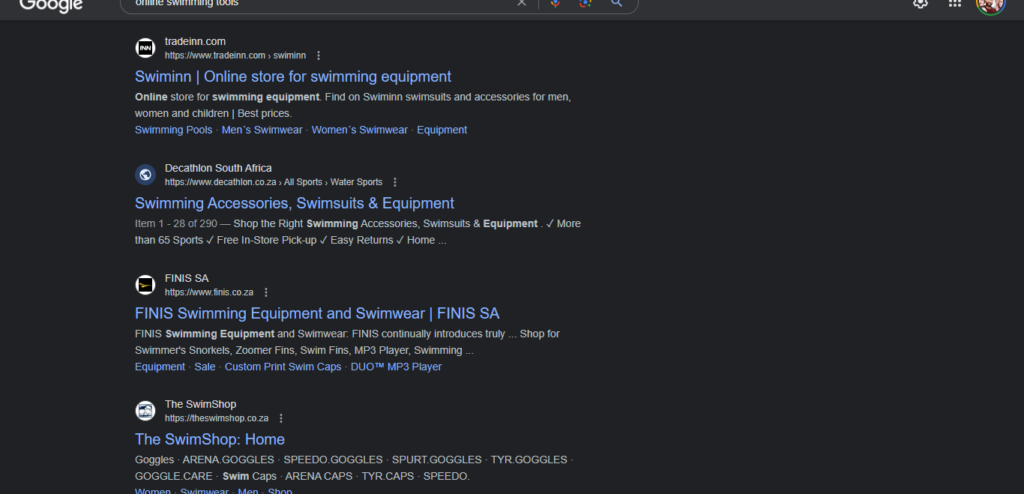
Task: Click Decathlon South Africa site name
Action: [x=218, y=168]
